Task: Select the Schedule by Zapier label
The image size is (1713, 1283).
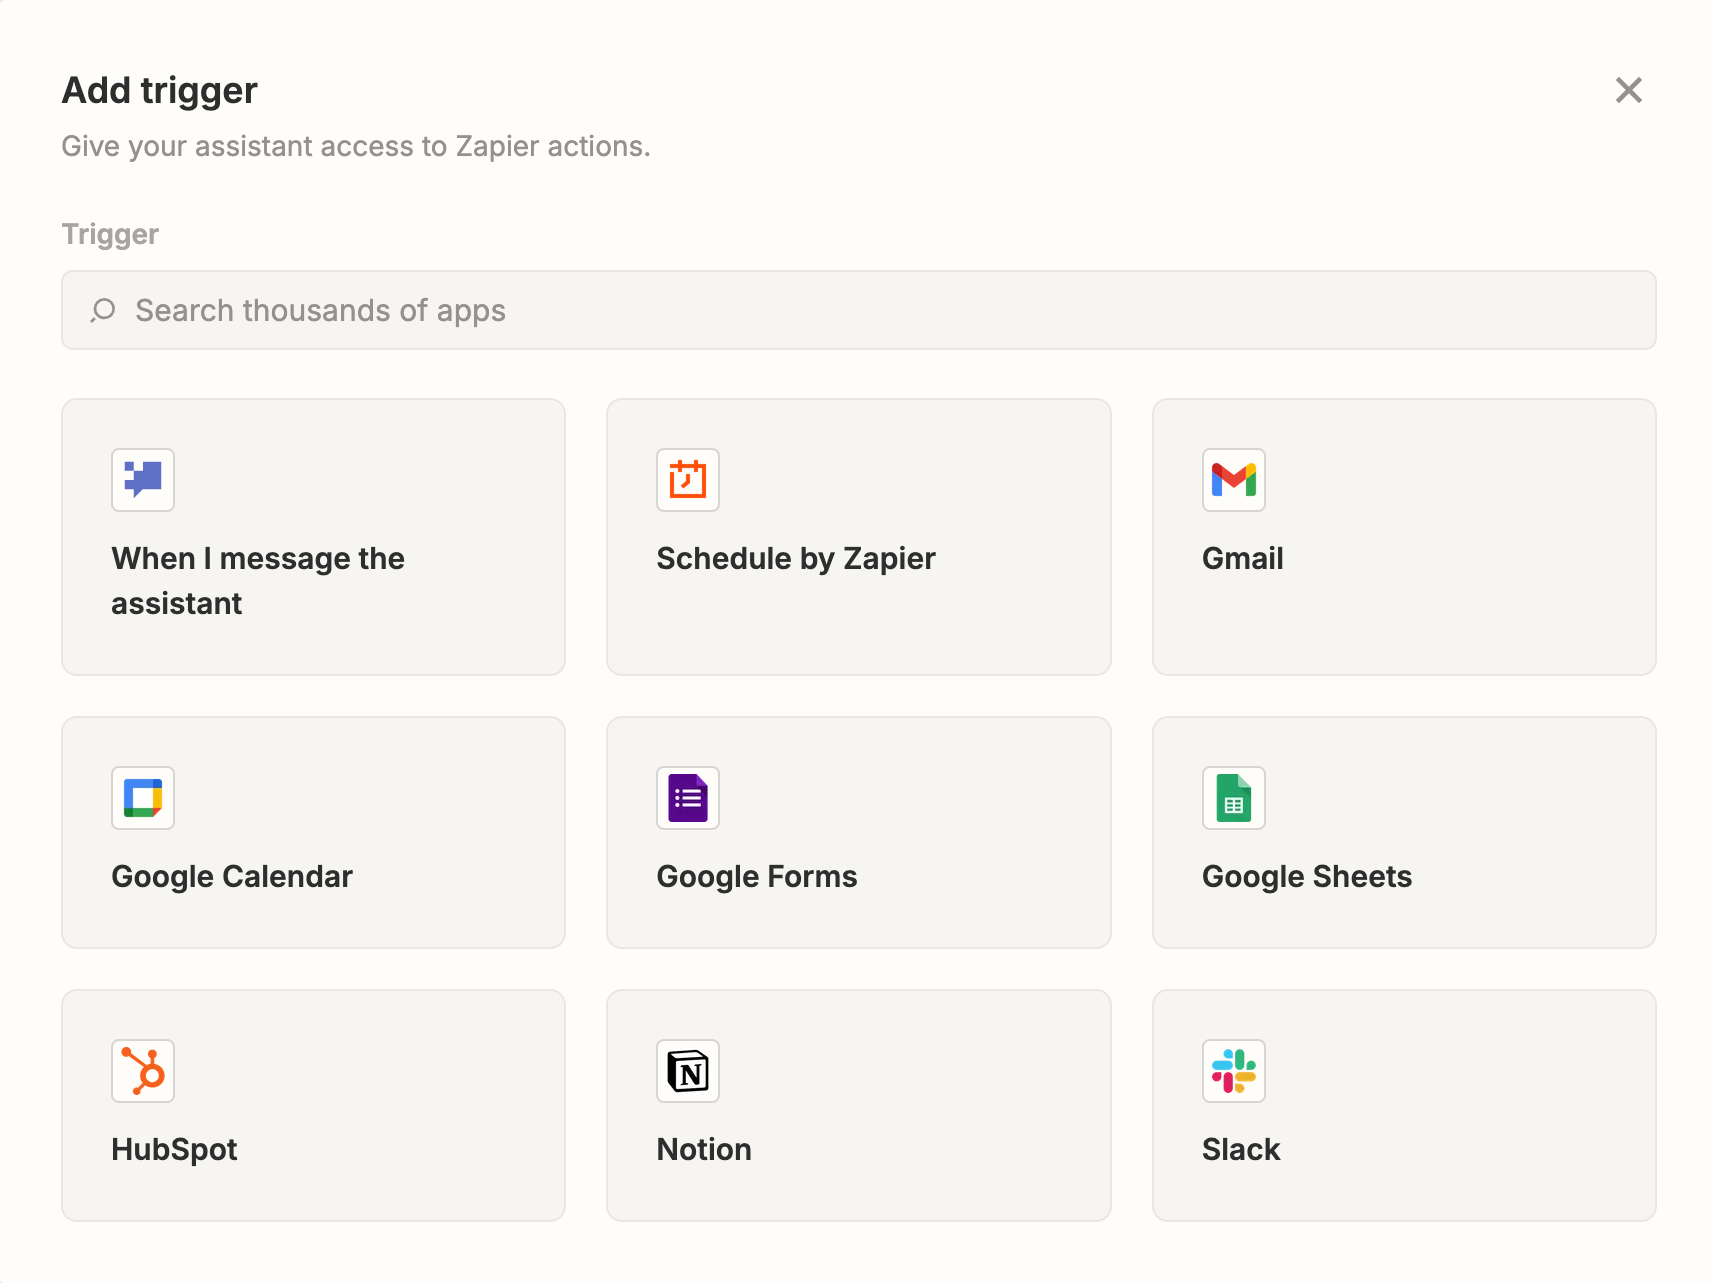Action: point(796,559)
